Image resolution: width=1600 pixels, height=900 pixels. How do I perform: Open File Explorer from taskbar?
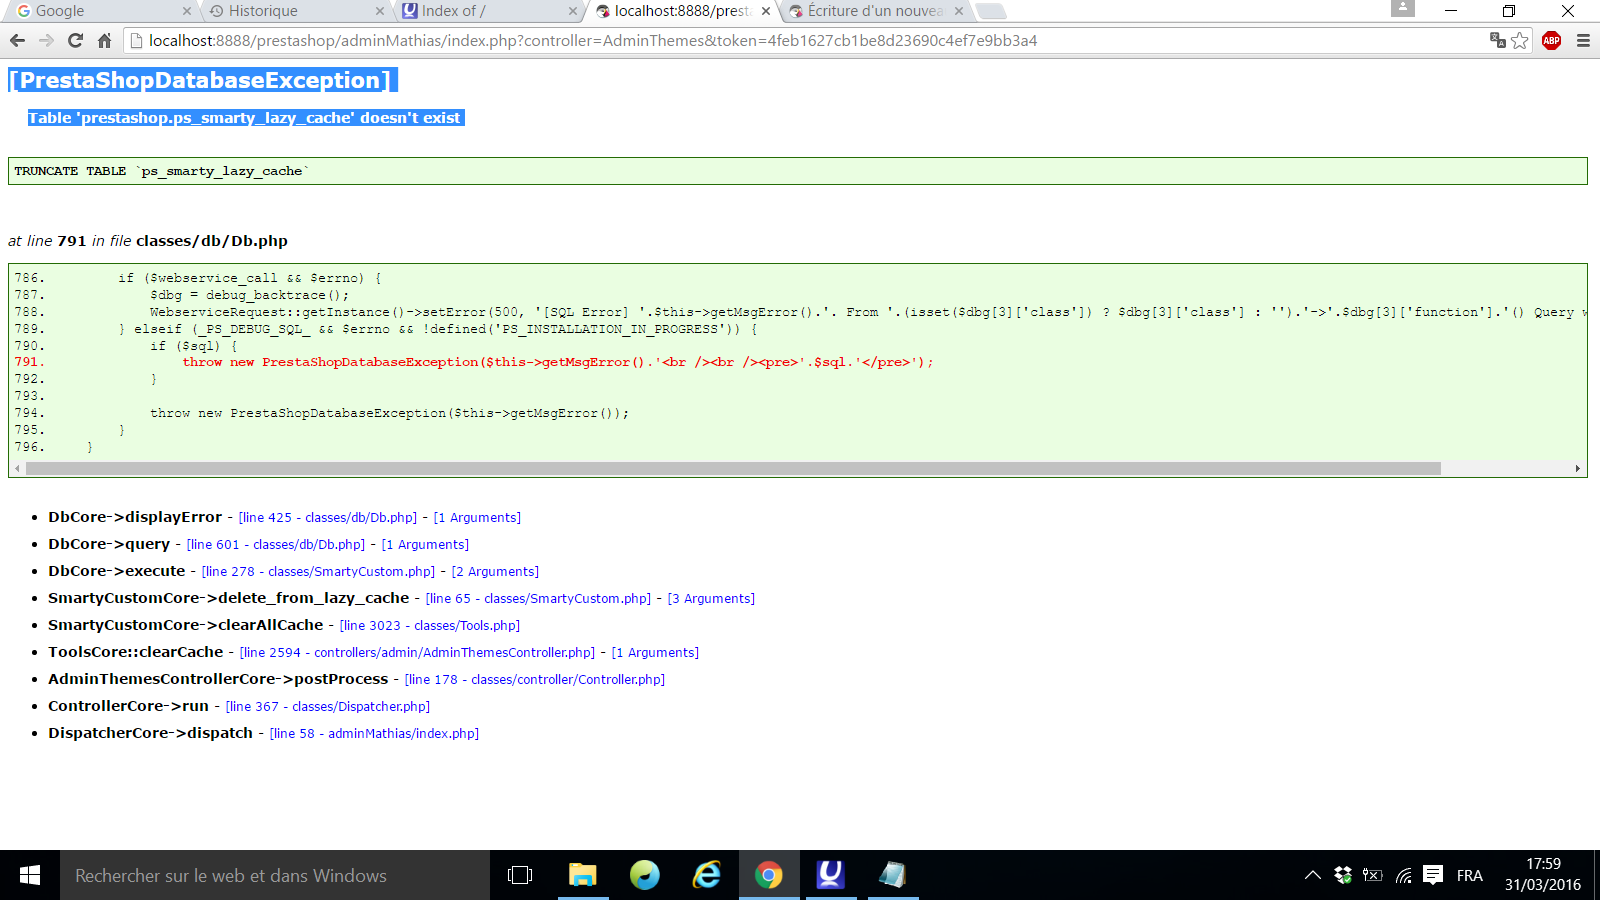click(x=582, y=875)
